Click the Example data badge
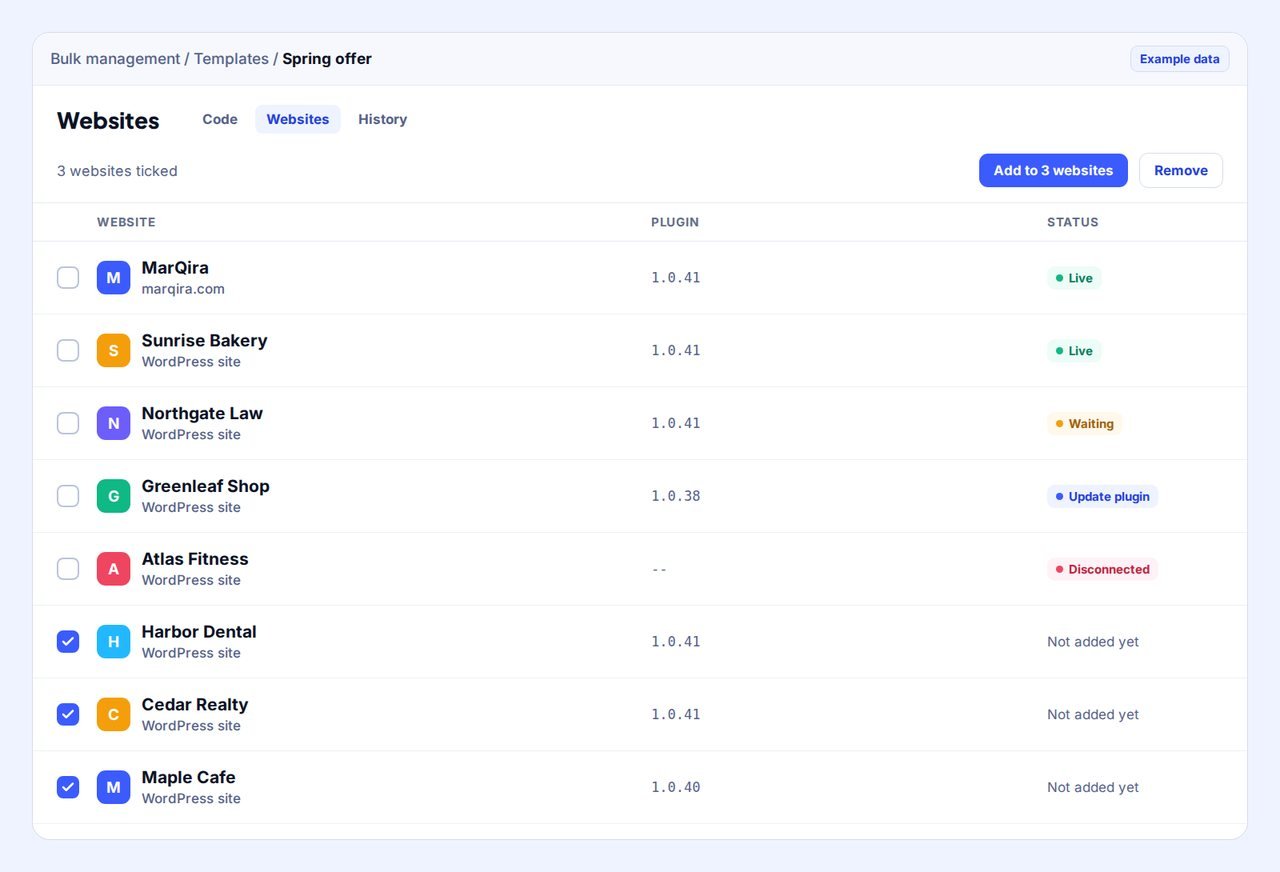 coord(1180,59)
